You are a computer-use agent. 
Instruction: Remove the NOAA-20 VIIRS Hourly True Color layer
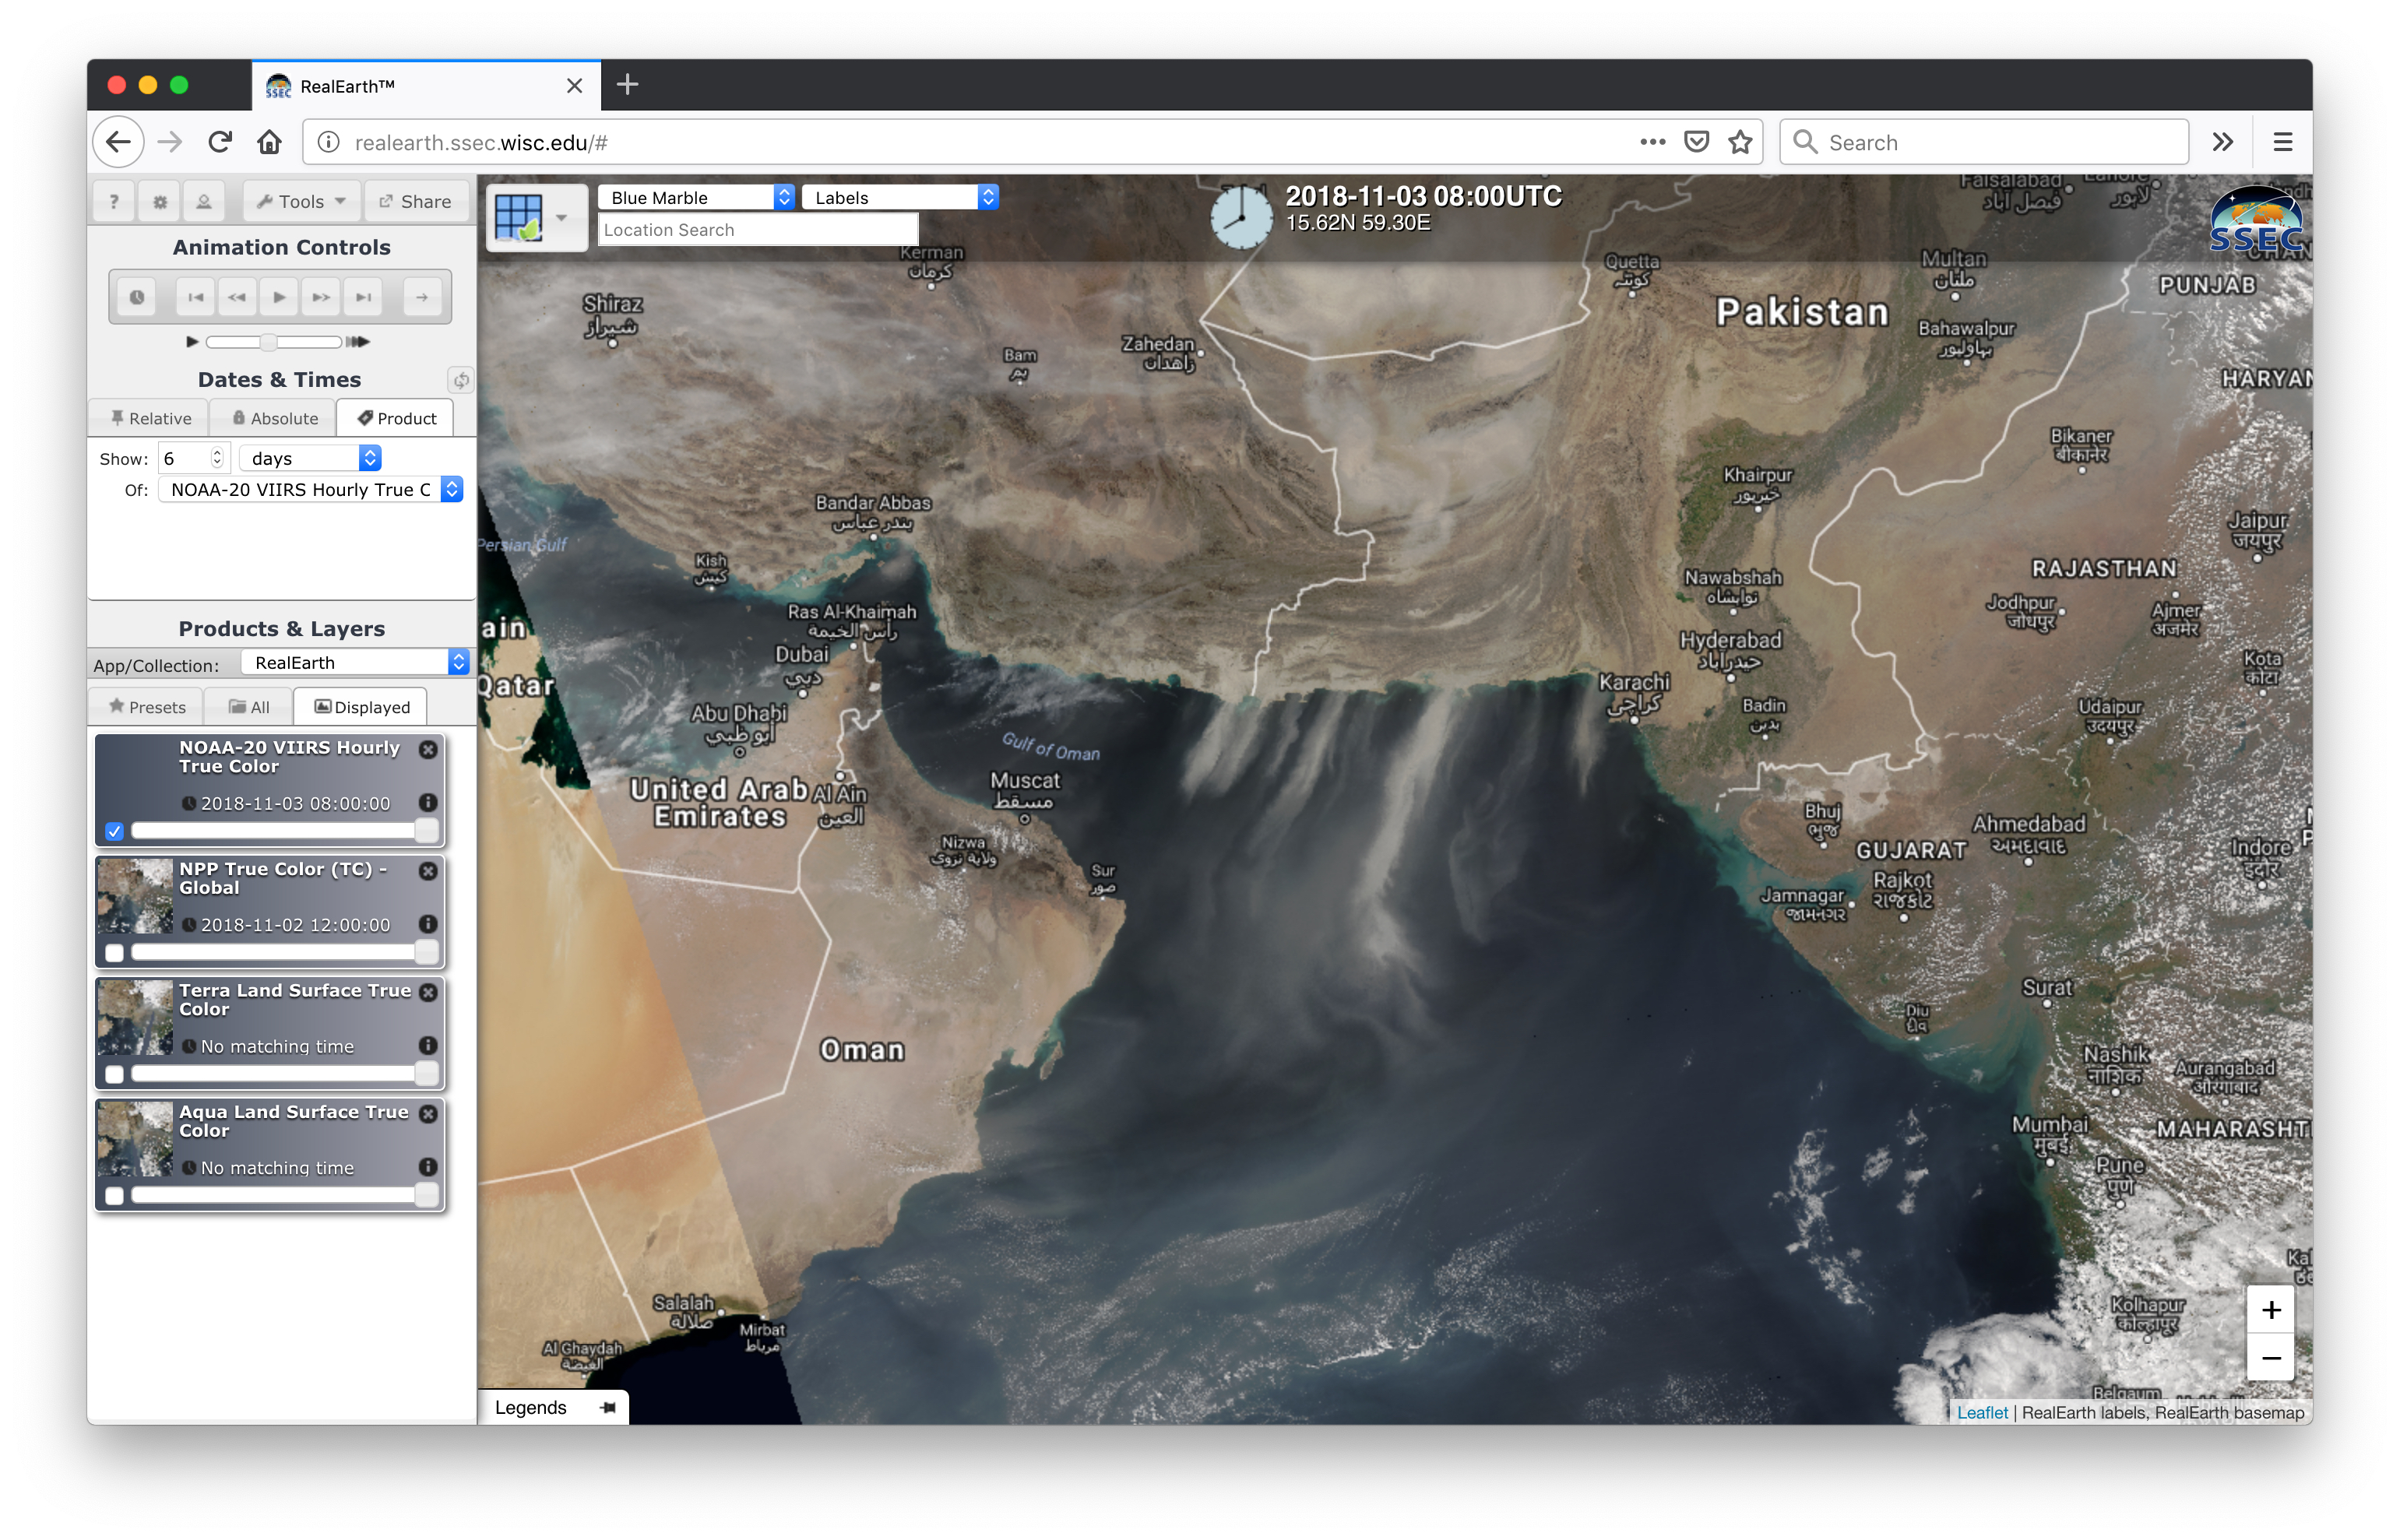coord(428,749)
